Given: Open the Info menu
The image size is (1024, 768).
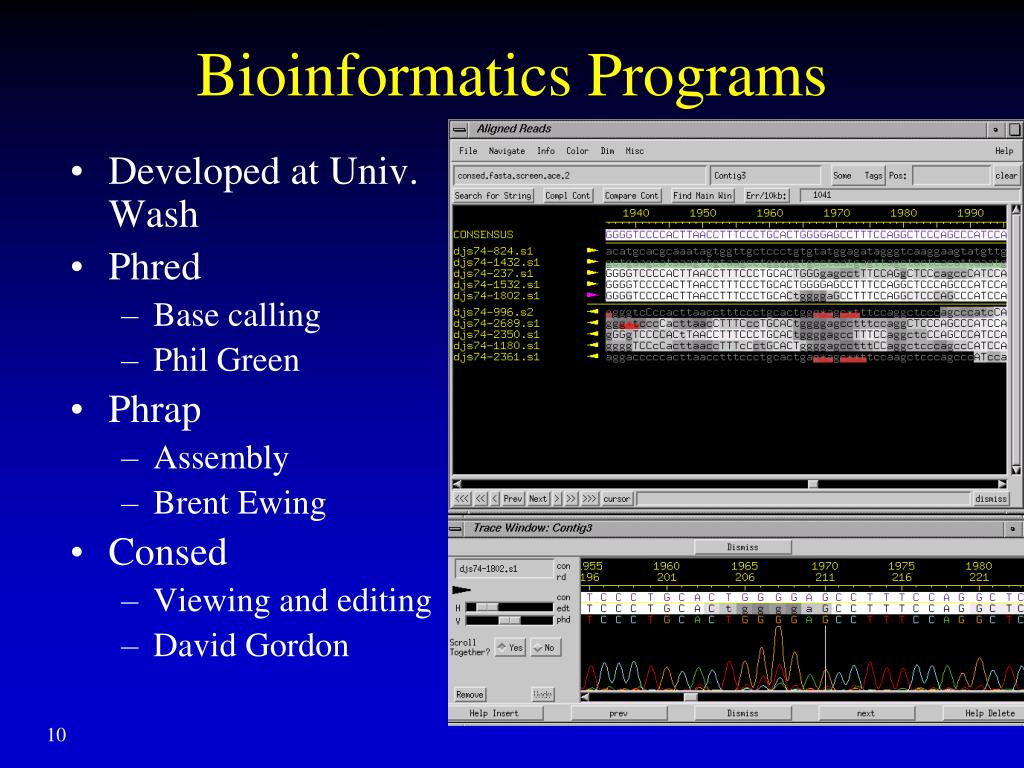Looking at the screenshot, I should (x=545, y=151).
